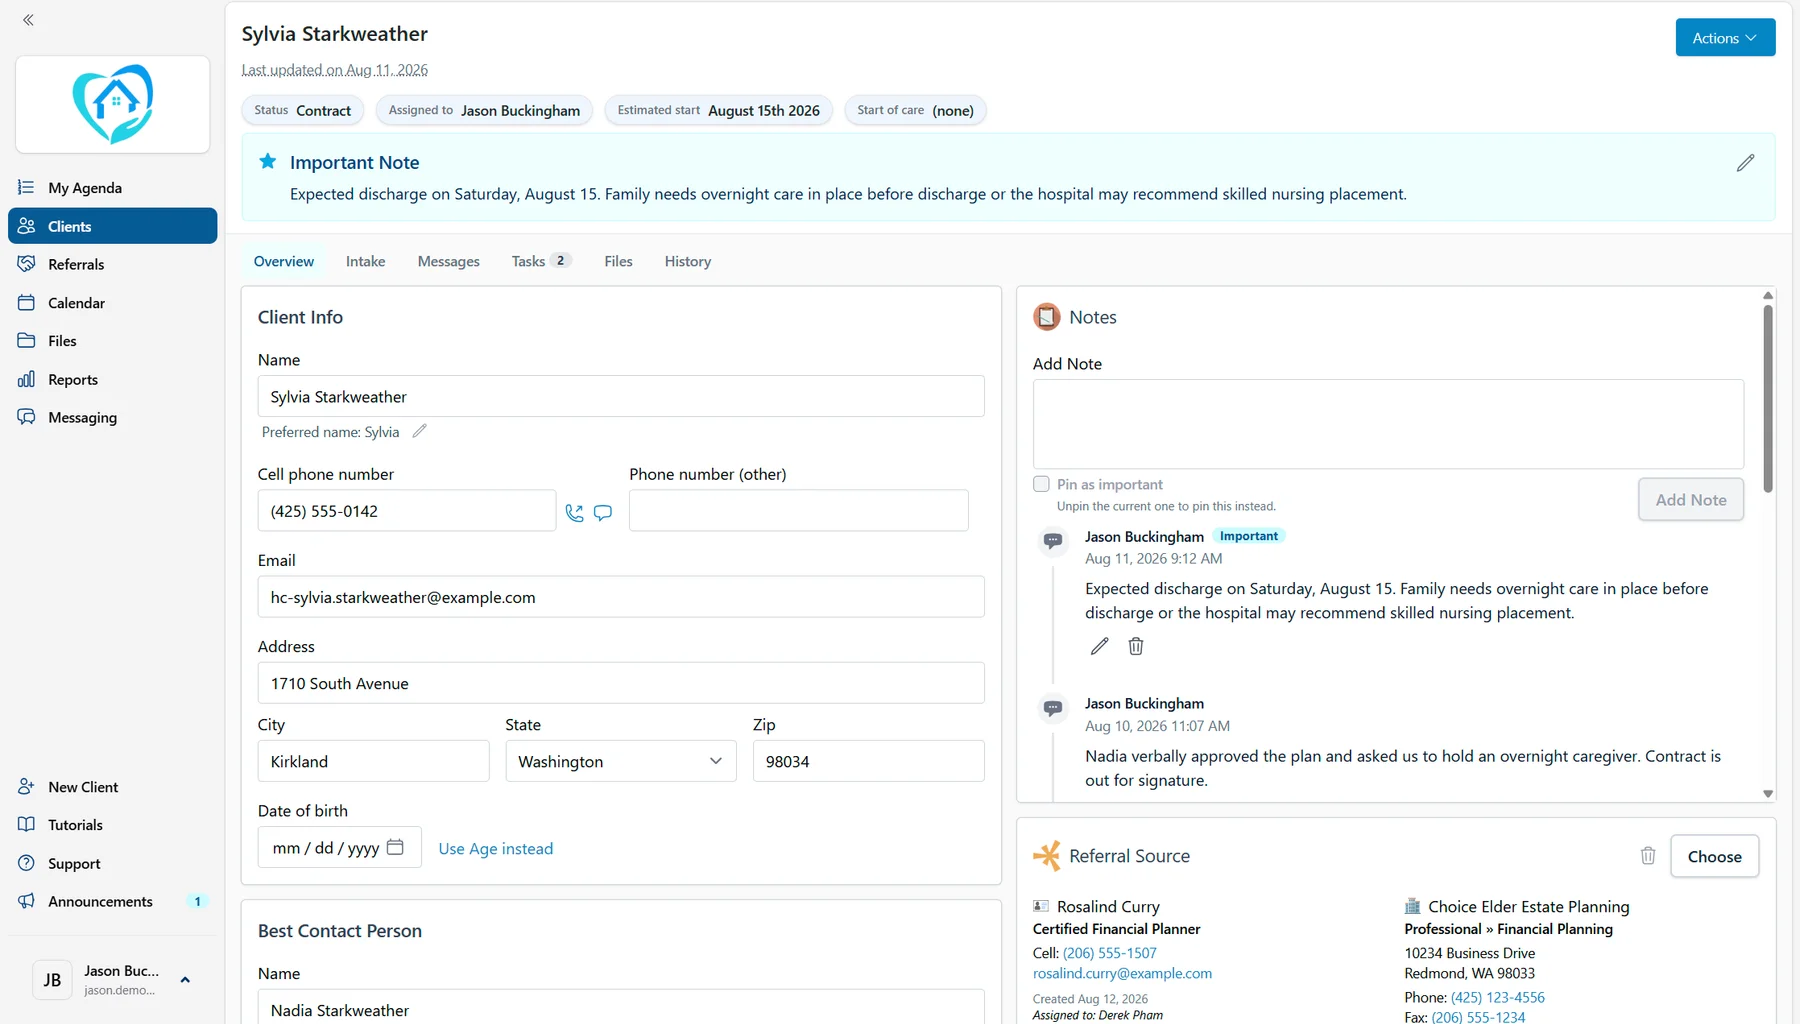Screen dimensions: 1800x1024
Task: Check the Pin as important checkbox
Action: (1041, 484)
